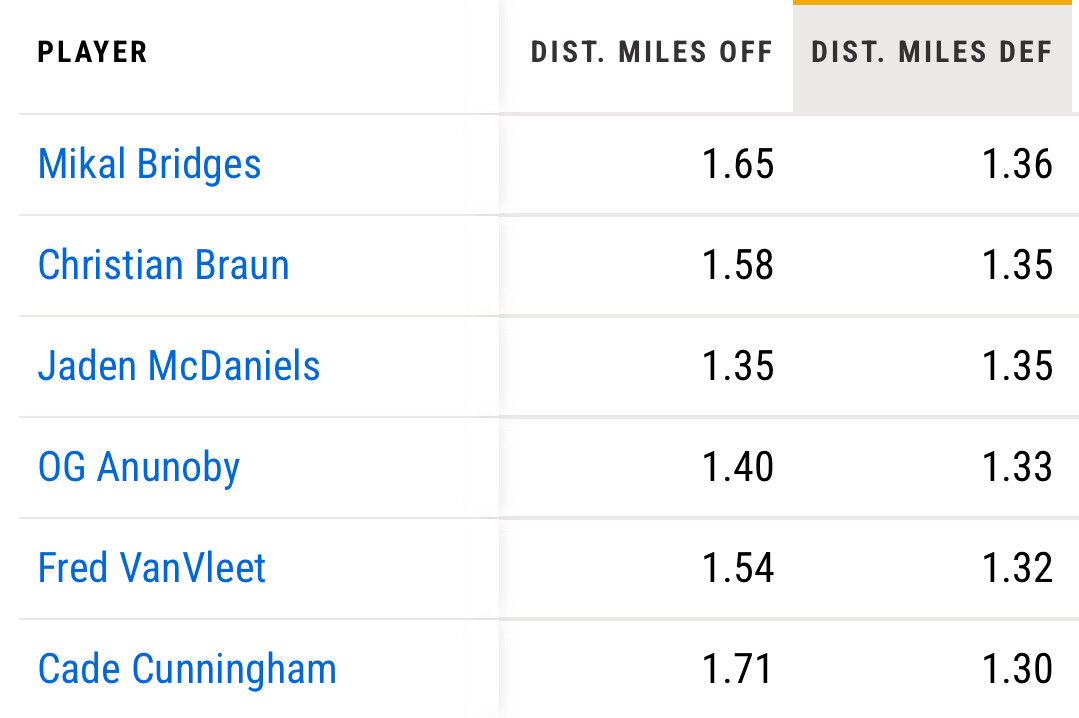Click Christian Braun's 1.58 offensive miles cell
Image resolution: width=1079 pixels, height=718 pixels.
(x=738, y=265)
